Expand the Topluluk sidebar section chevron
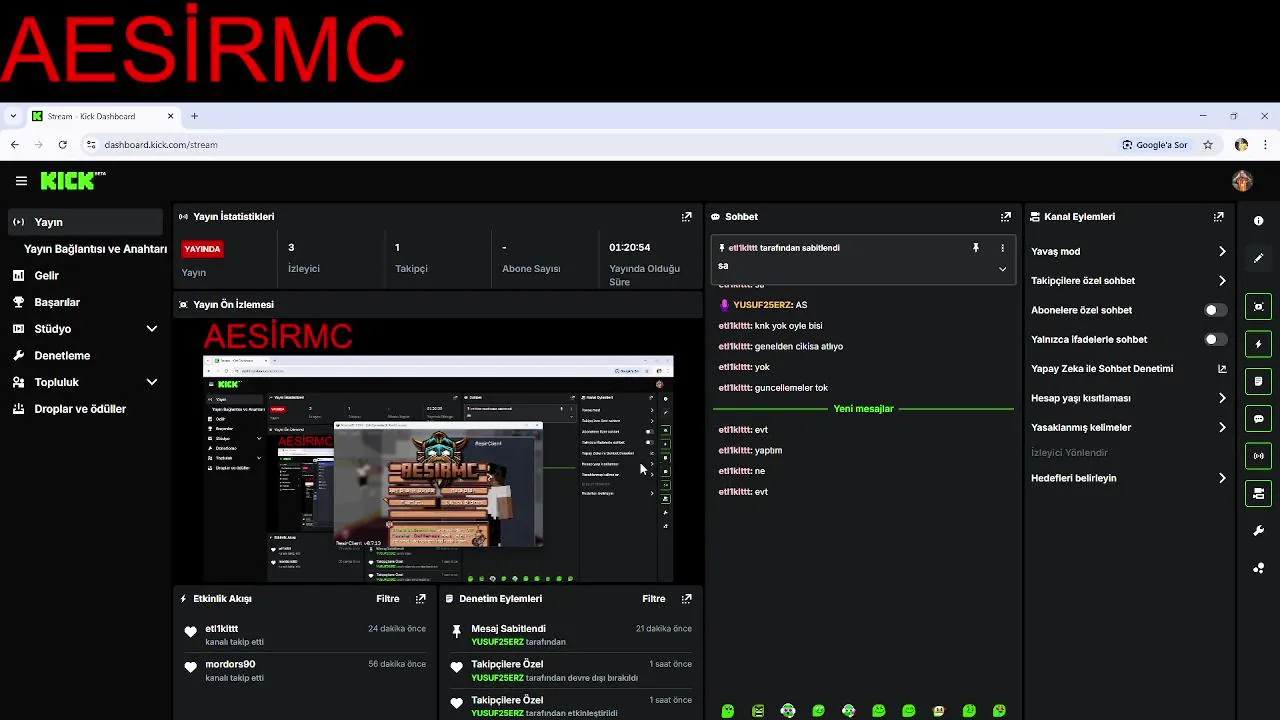 pos(152,382)
